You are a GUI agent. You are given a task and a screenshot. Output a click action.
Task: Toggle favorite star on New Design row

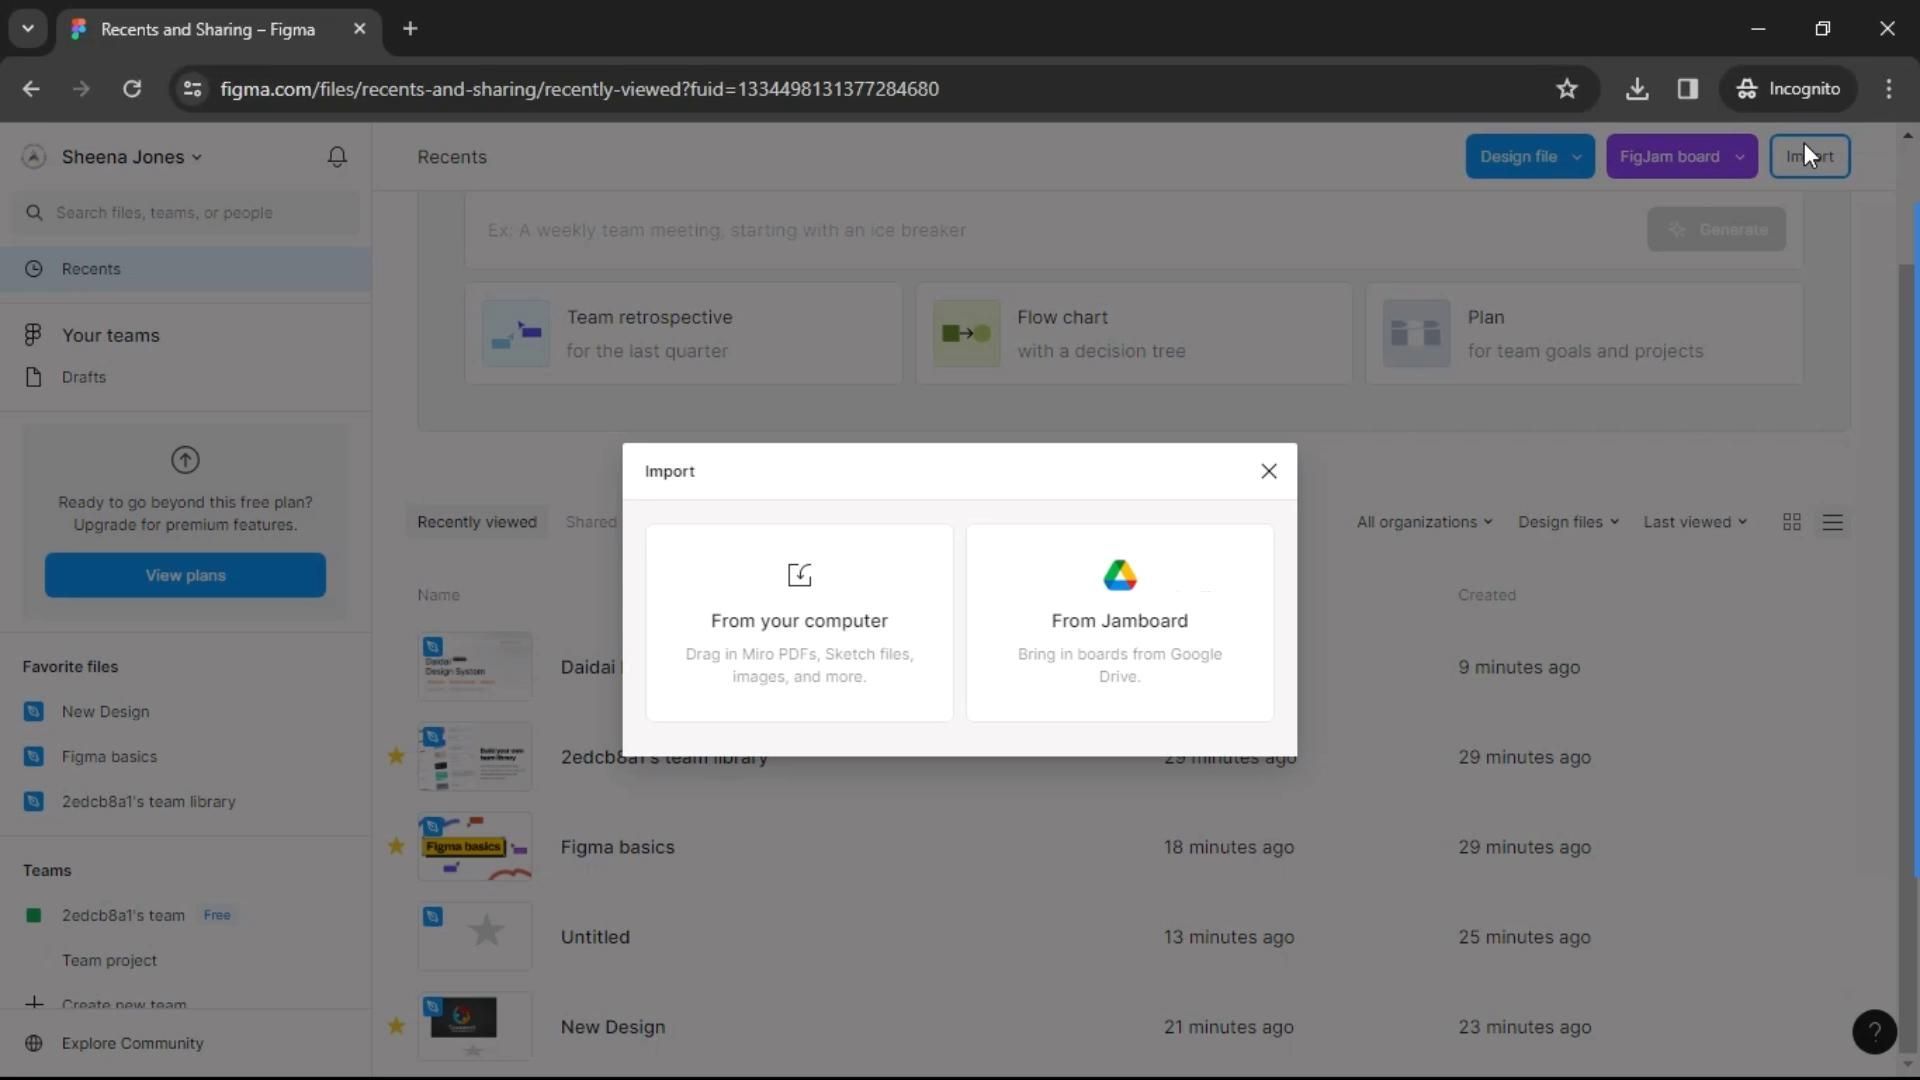[x=396, y=1026]
